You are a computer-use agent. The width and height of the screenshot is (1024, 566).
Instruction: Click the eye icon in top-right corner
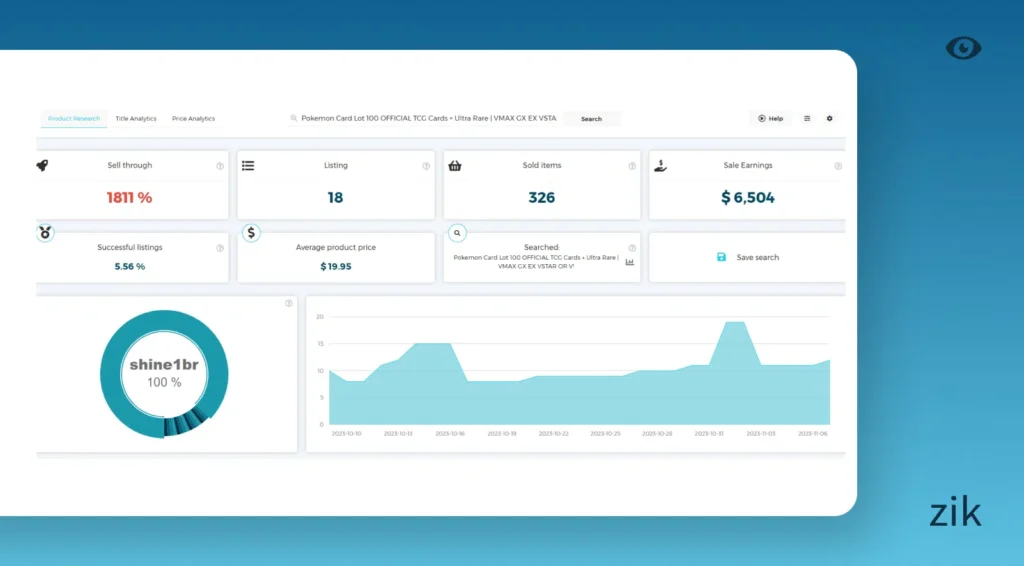pyautogui.click(x=963, y=48)
